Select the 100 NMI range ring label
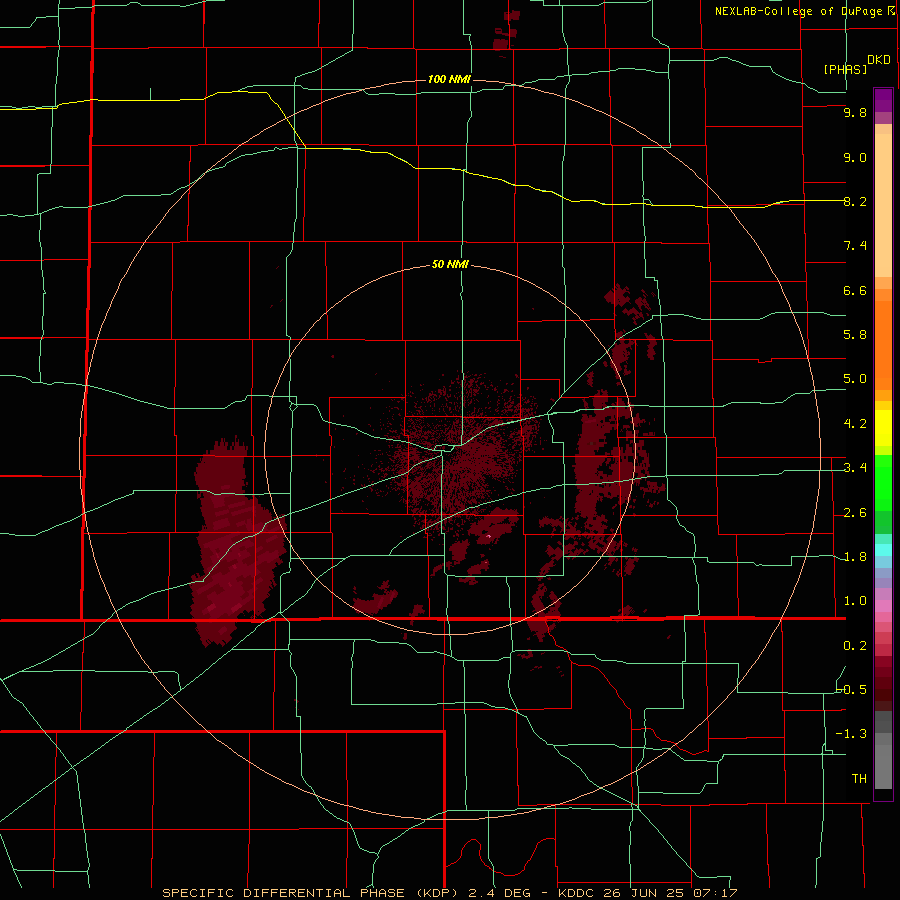 pos(449,79)
